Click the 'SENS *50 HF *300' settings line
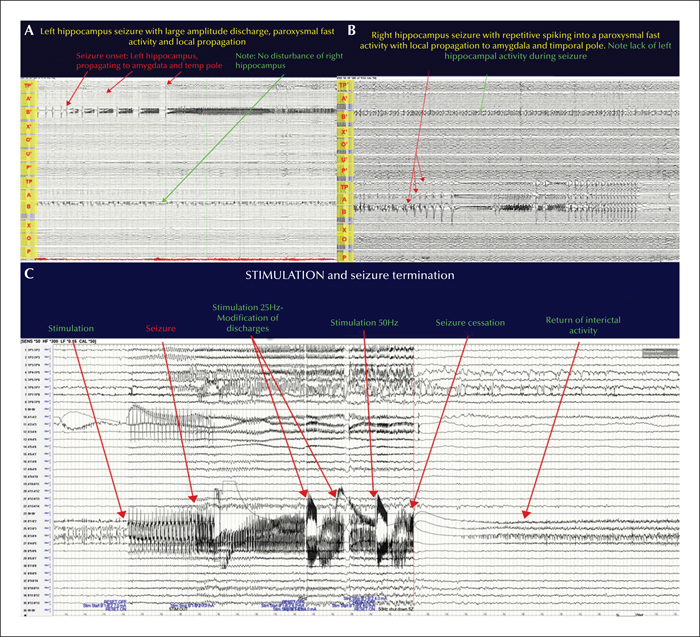The width and height of the screenshot is (700, 637). tap(58, 341)
